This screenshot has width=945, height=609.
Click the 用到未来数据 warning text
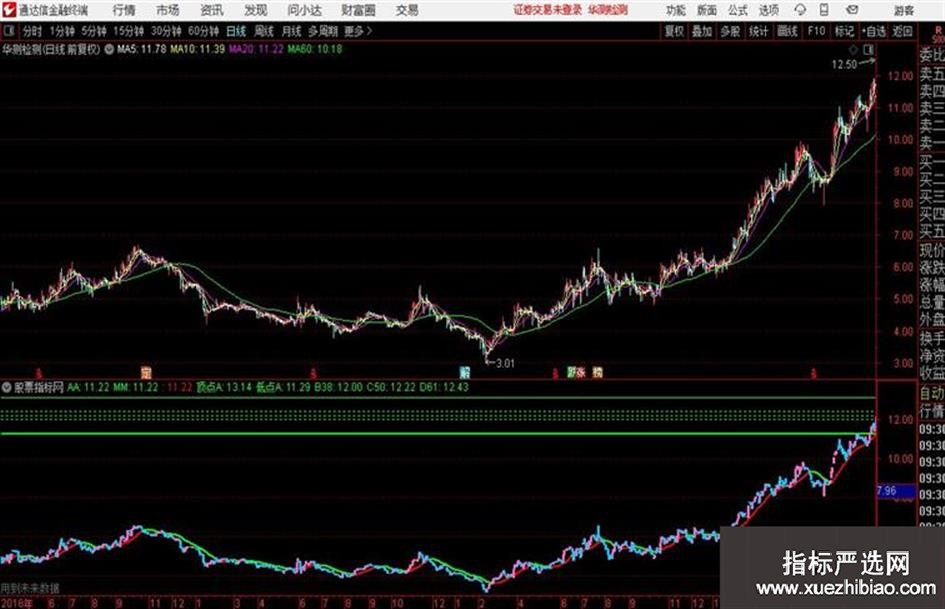tap(30, 588)
